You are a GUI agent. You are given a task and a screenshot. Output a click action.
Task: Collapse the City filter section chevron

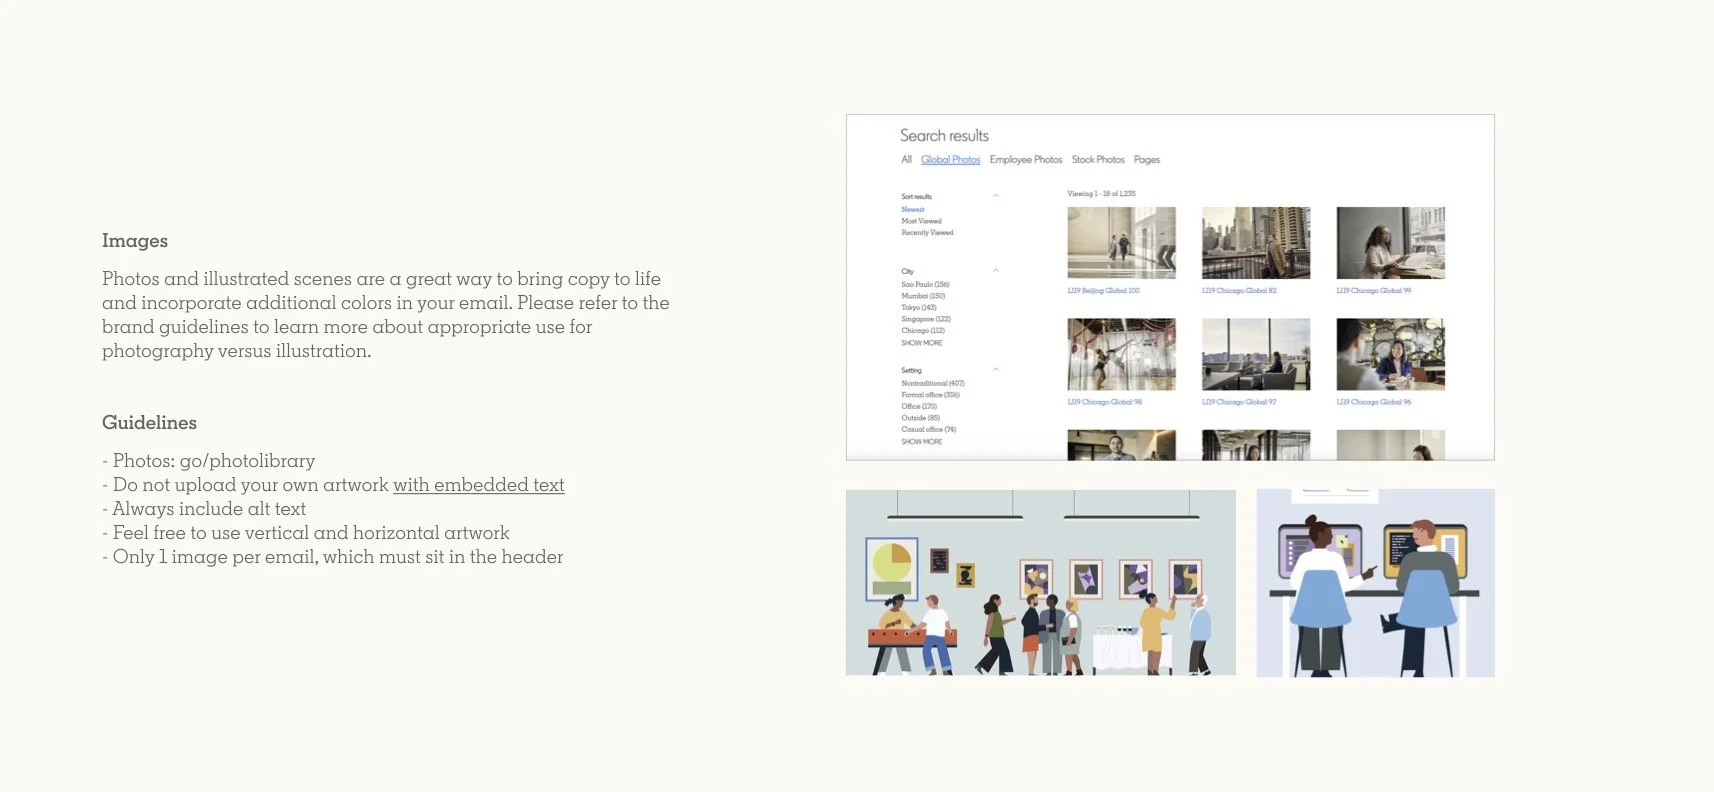click(x=996, y=271)
